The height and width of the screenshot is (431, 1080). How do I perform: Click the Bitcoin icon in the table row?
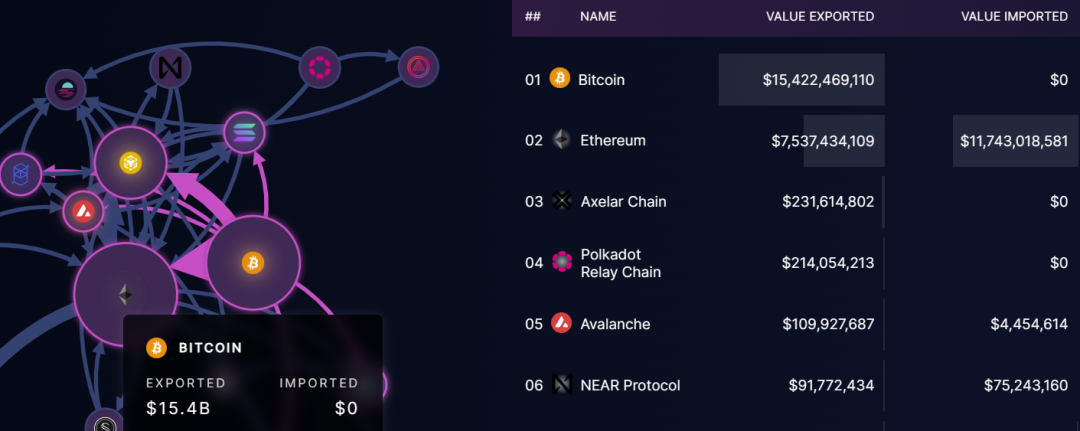tap(559, 78)
